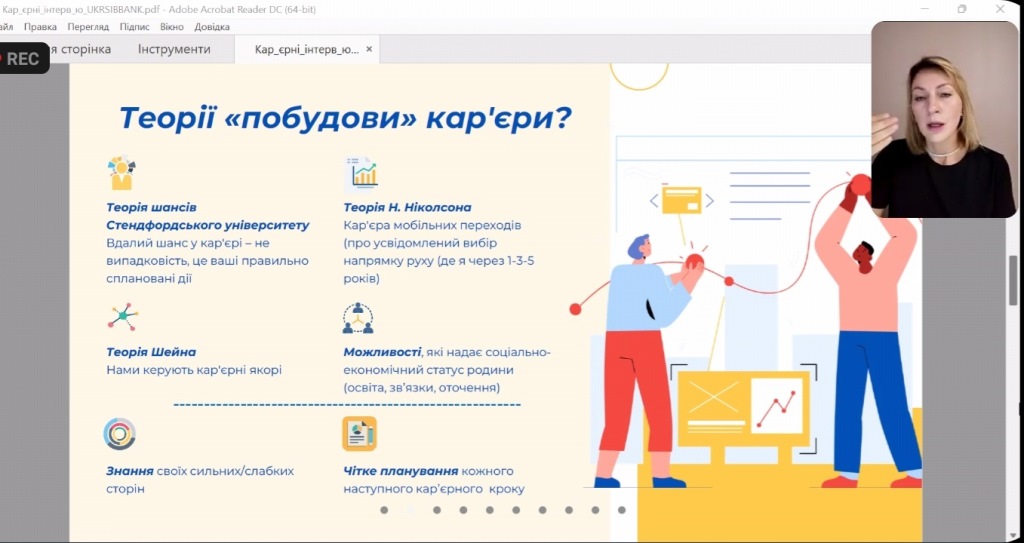Maximize the Acrobat Reader window

[962, 9]
